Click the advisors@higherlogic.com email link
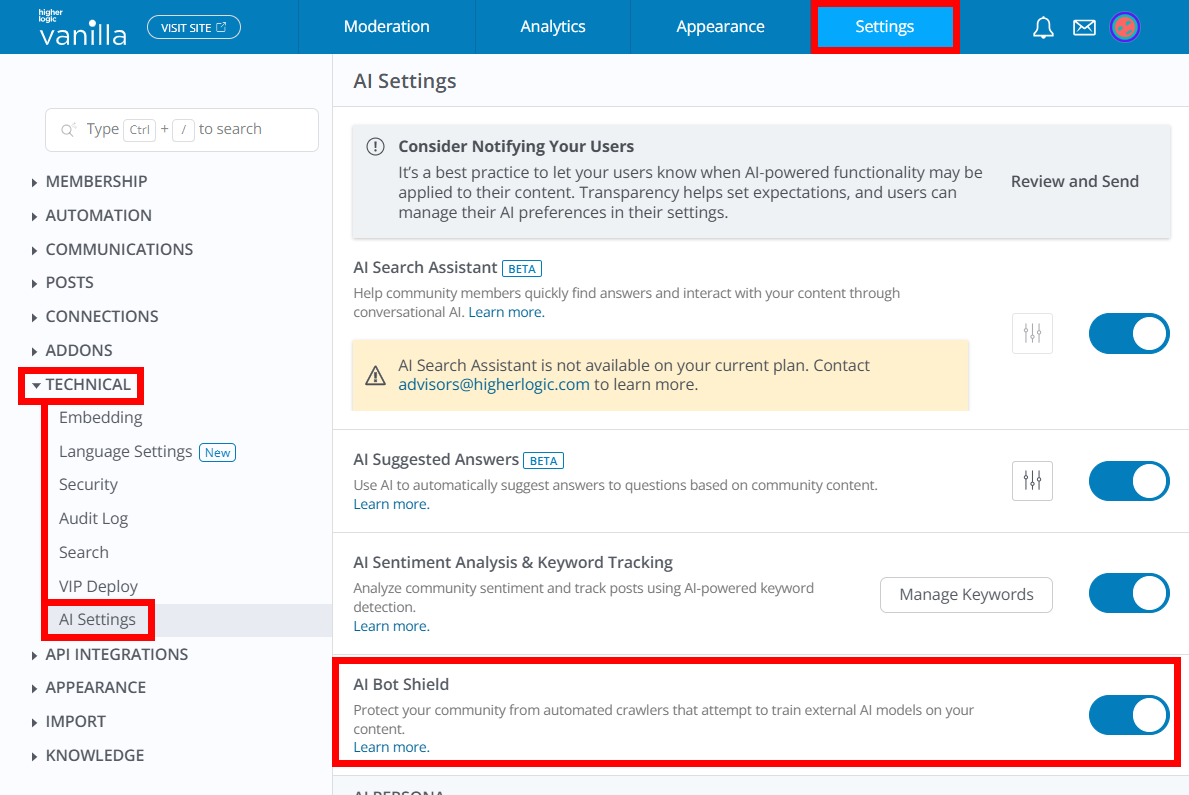 [x=494, y=385]
